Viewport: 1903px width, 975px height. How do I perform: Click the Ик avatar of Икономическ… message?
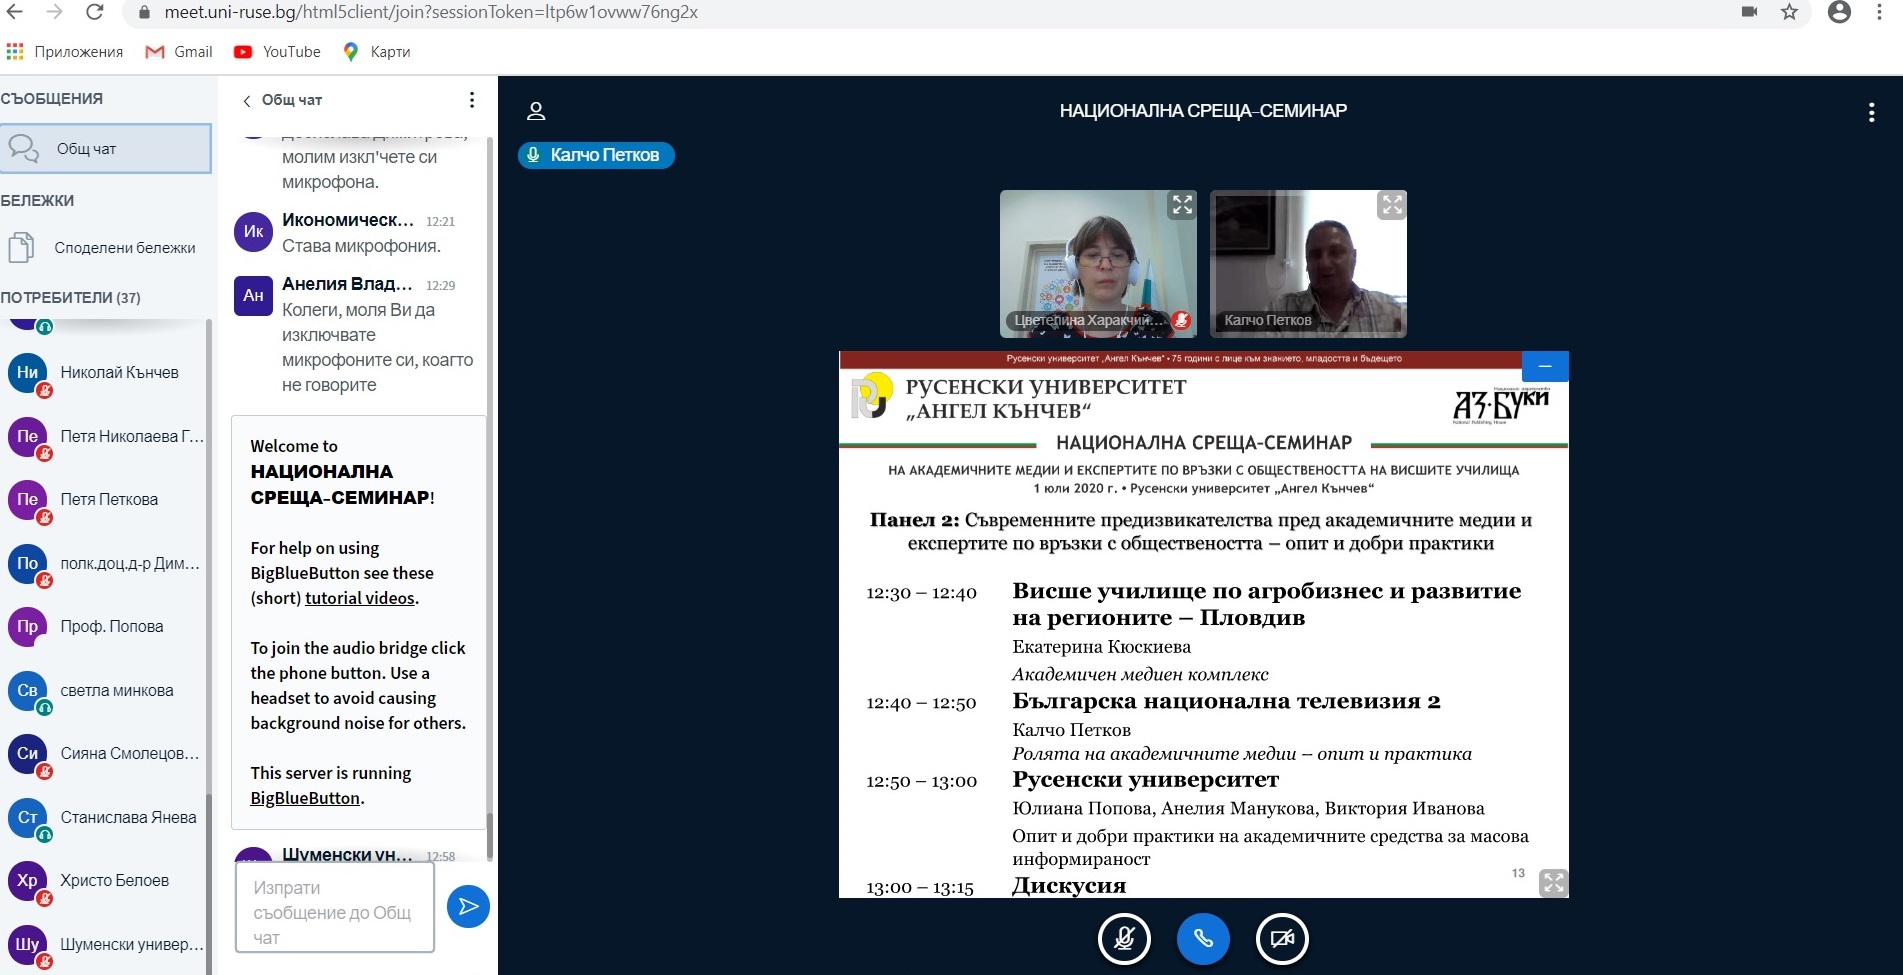(x=253, y=232)
